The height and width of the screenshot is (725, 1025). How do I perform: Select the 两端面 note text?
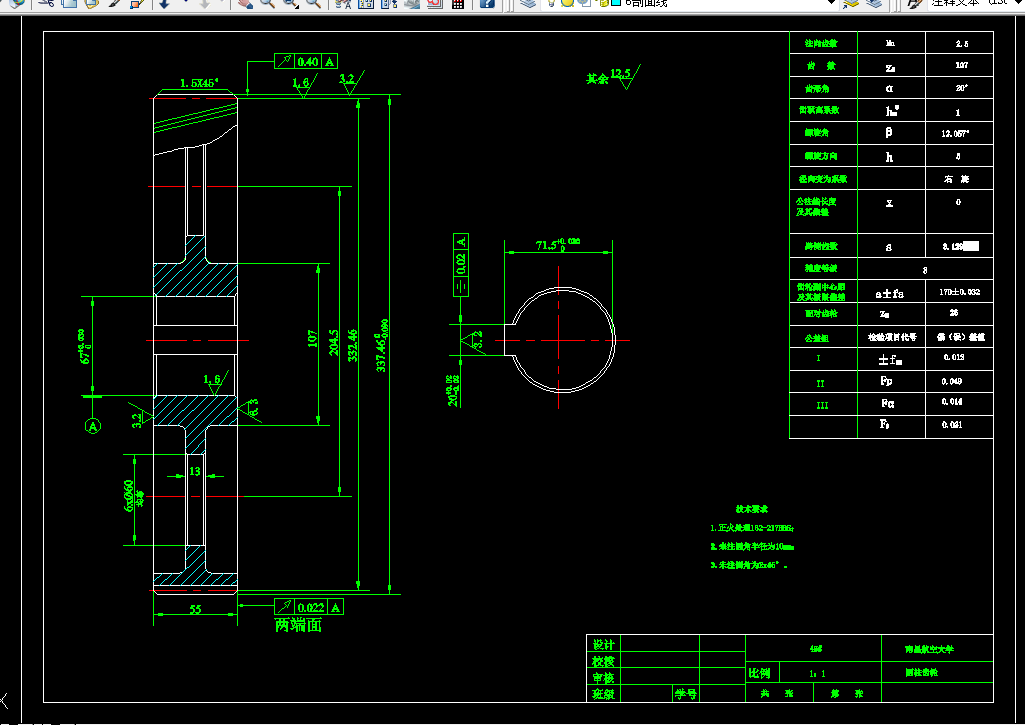click(x=299, y=625)
